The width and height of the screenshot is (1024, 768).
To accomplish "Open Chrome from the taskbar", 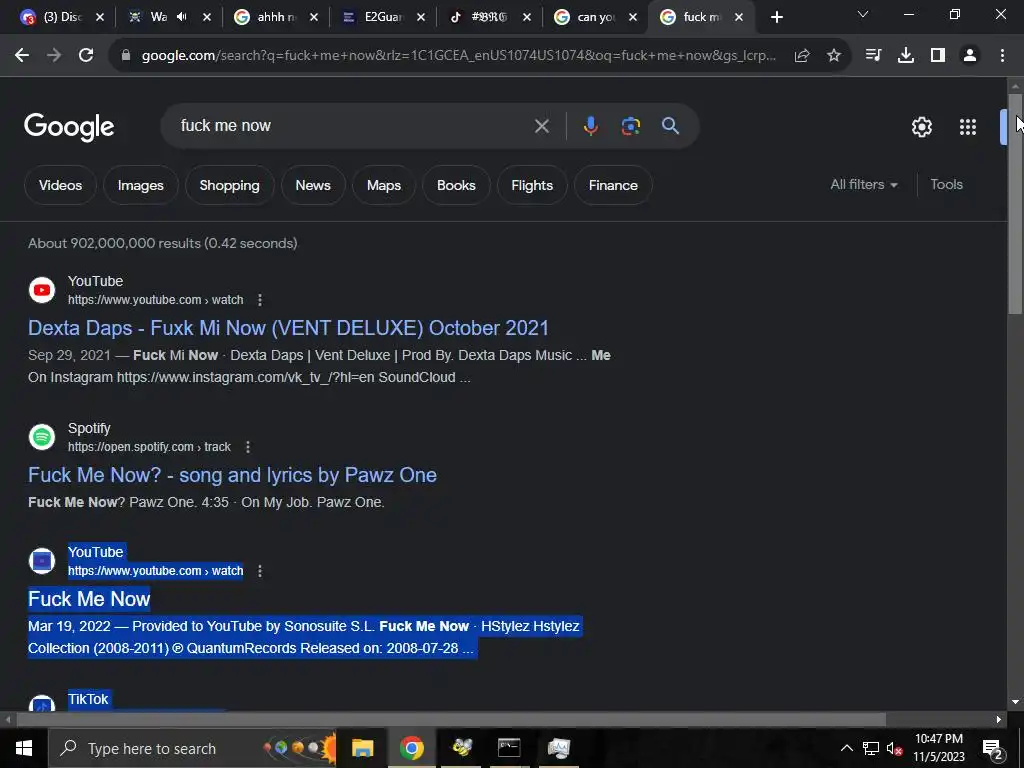I will (x=411, y=748).
